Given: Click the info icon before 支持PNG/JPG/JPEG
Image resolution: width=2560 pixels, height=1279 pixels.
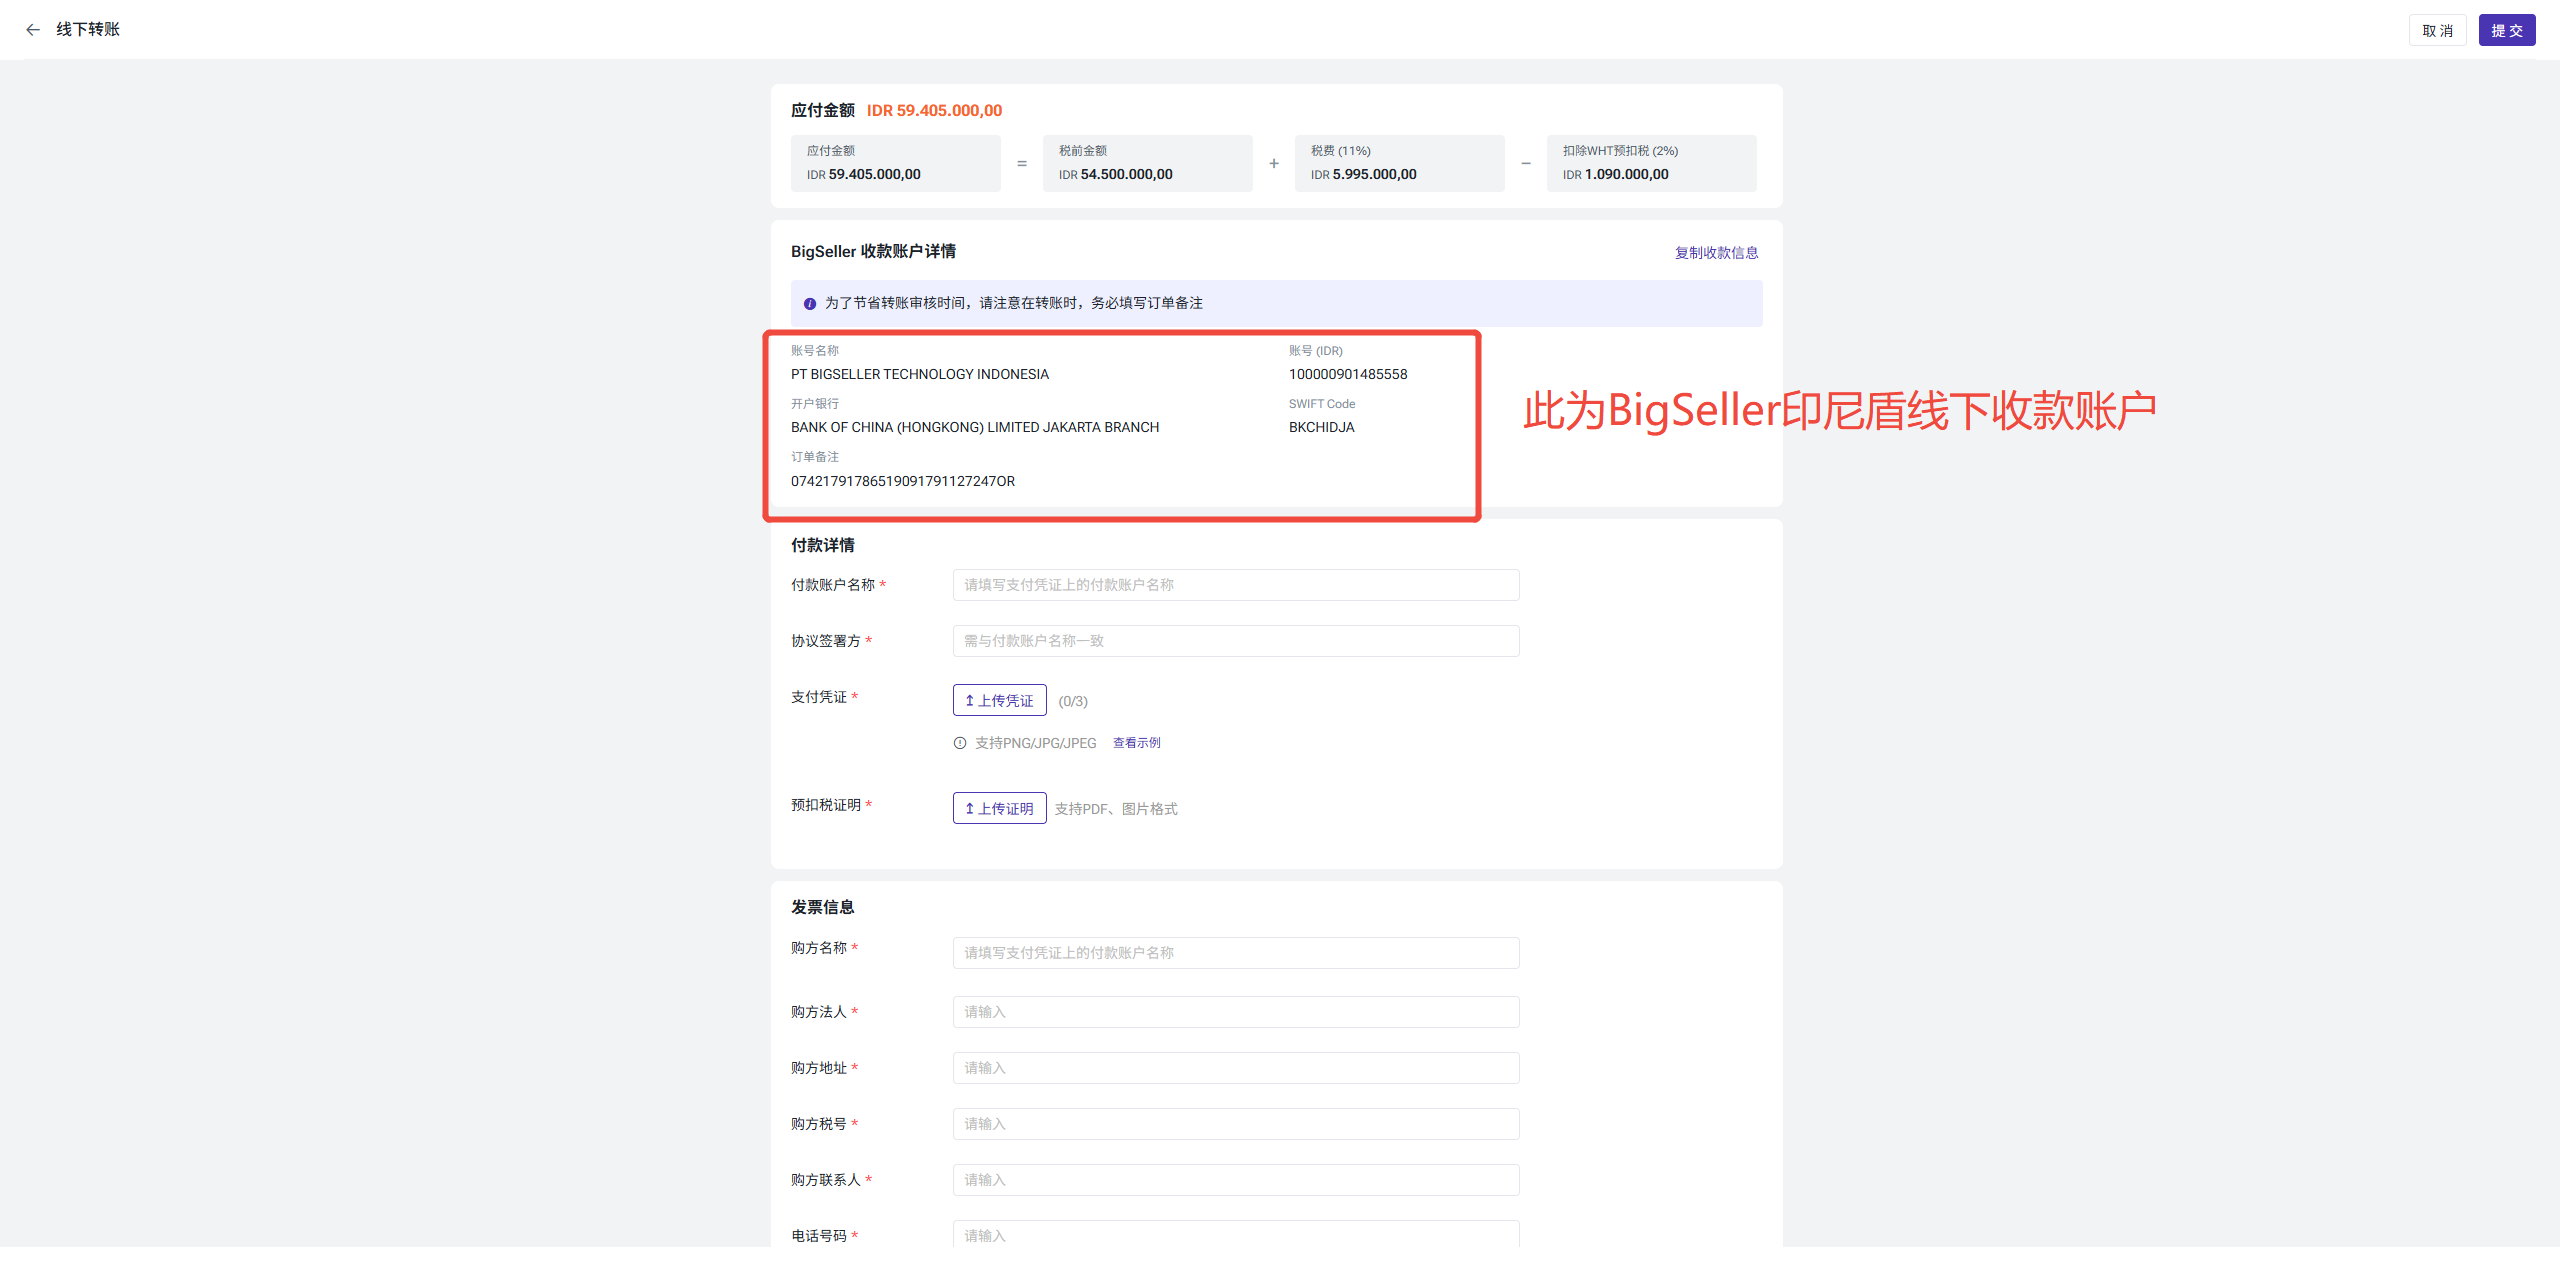Looking at the screenshot, I should coord(960,743).
